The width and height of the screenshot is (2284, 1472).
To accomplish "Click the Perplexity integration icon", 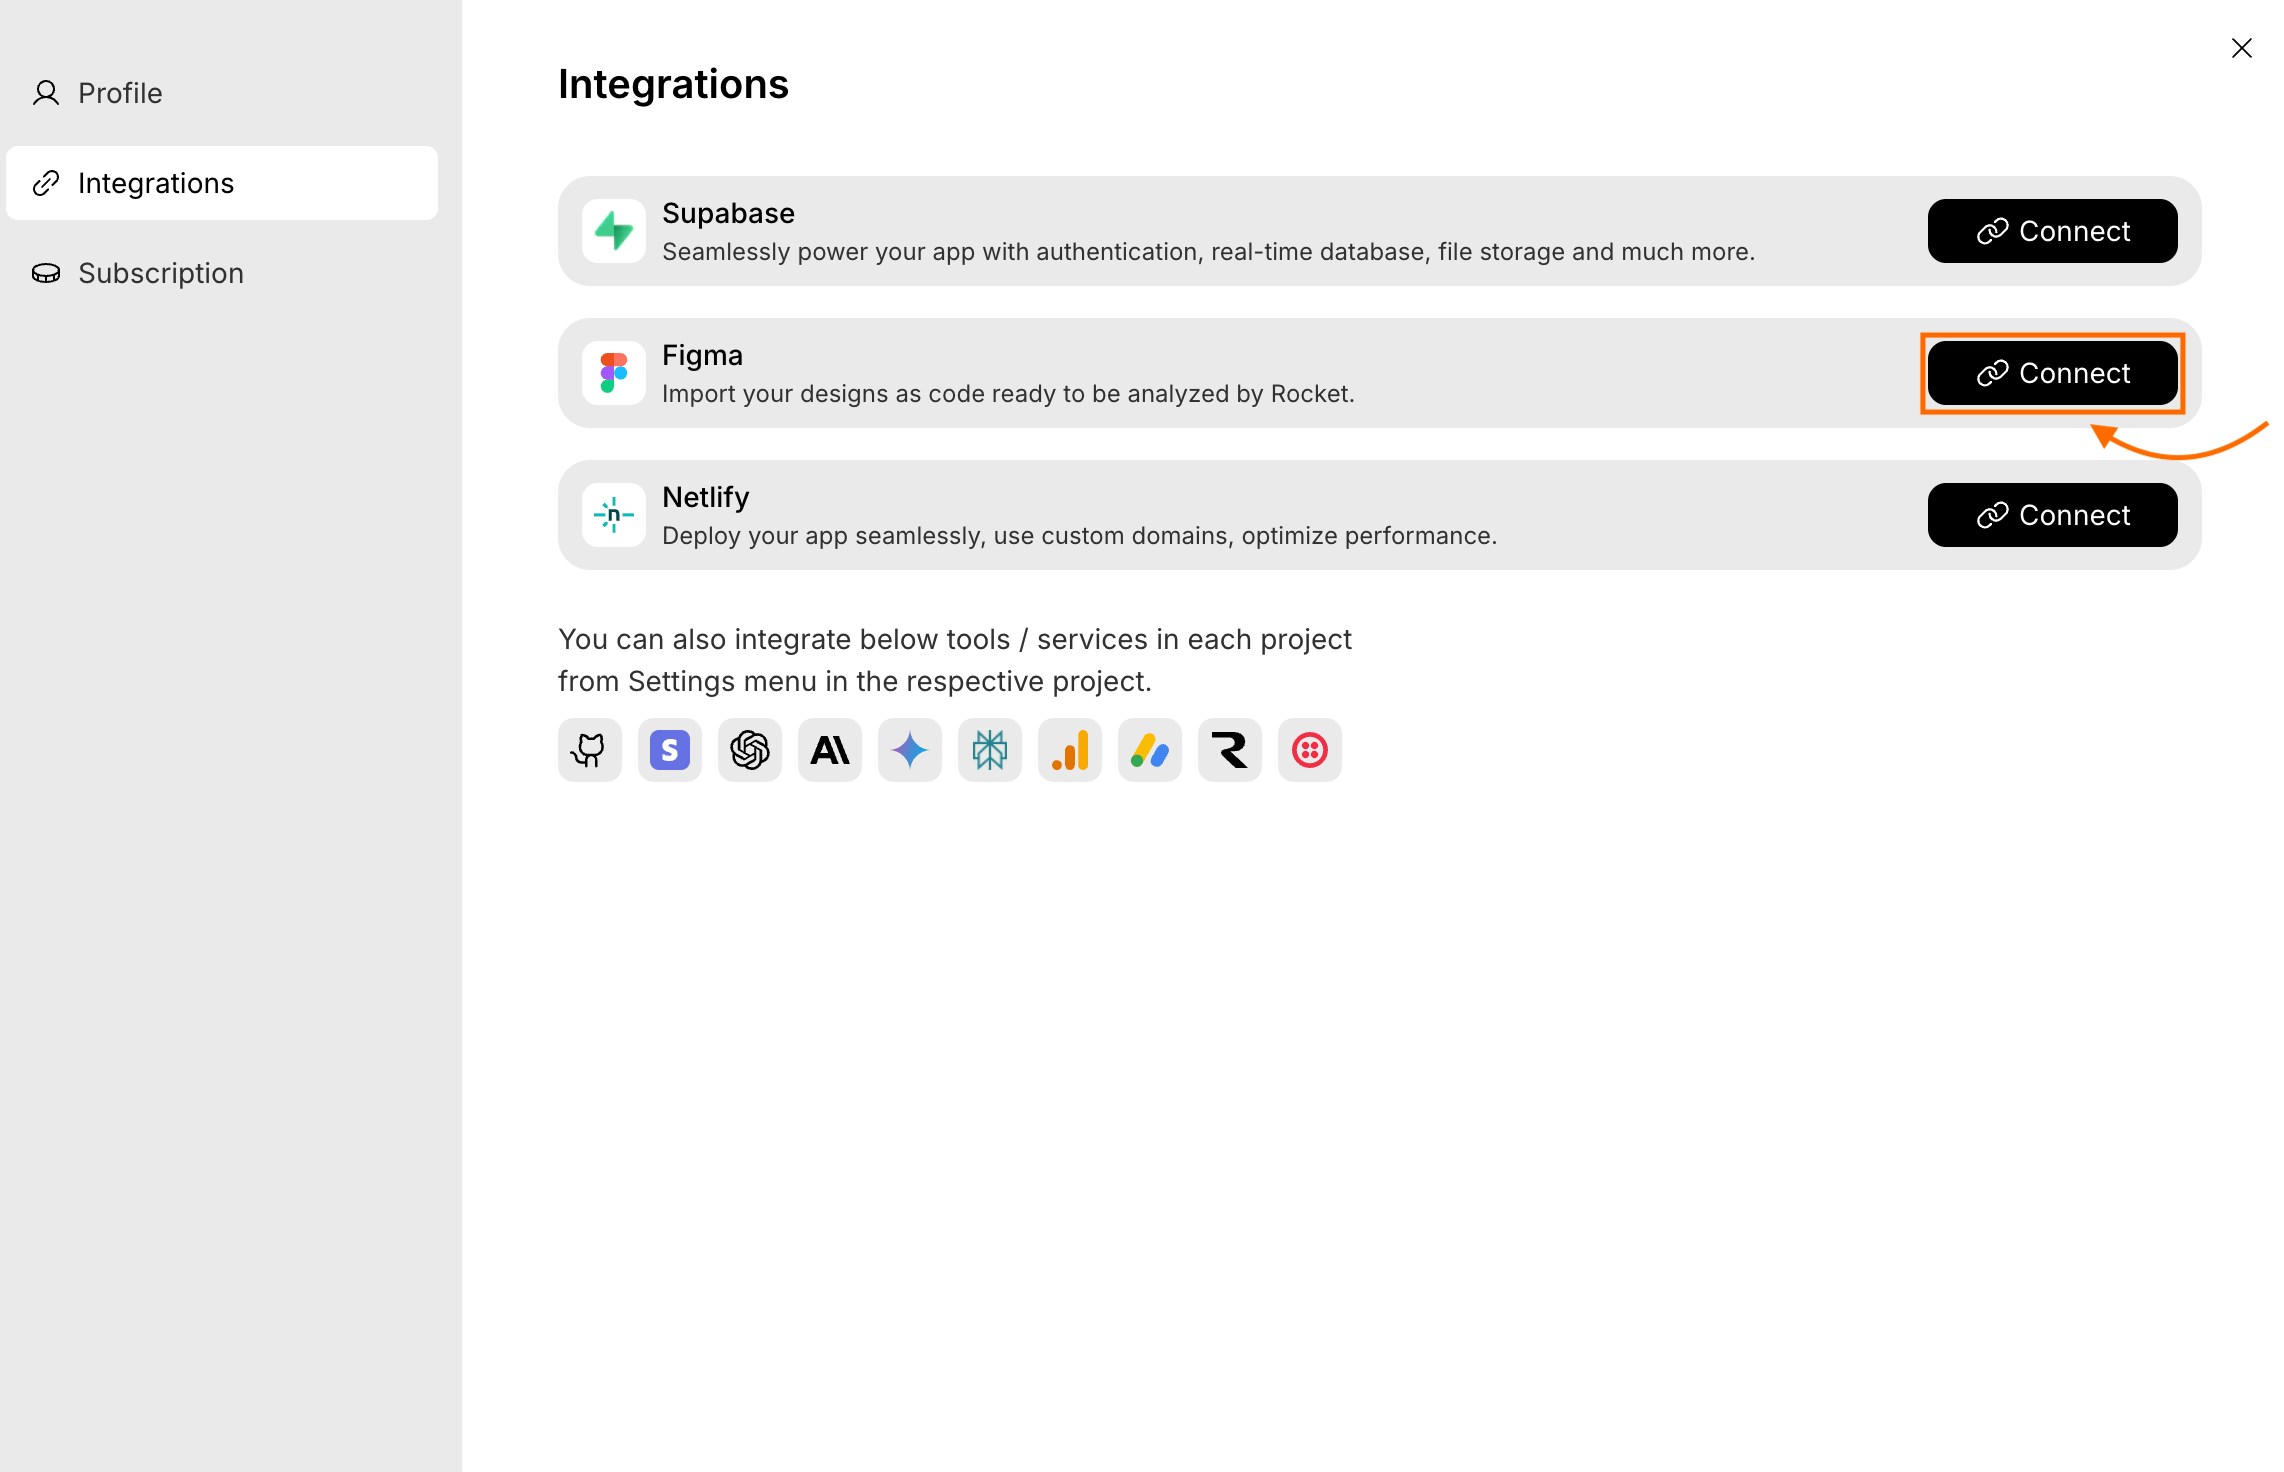I will (989, 750).
